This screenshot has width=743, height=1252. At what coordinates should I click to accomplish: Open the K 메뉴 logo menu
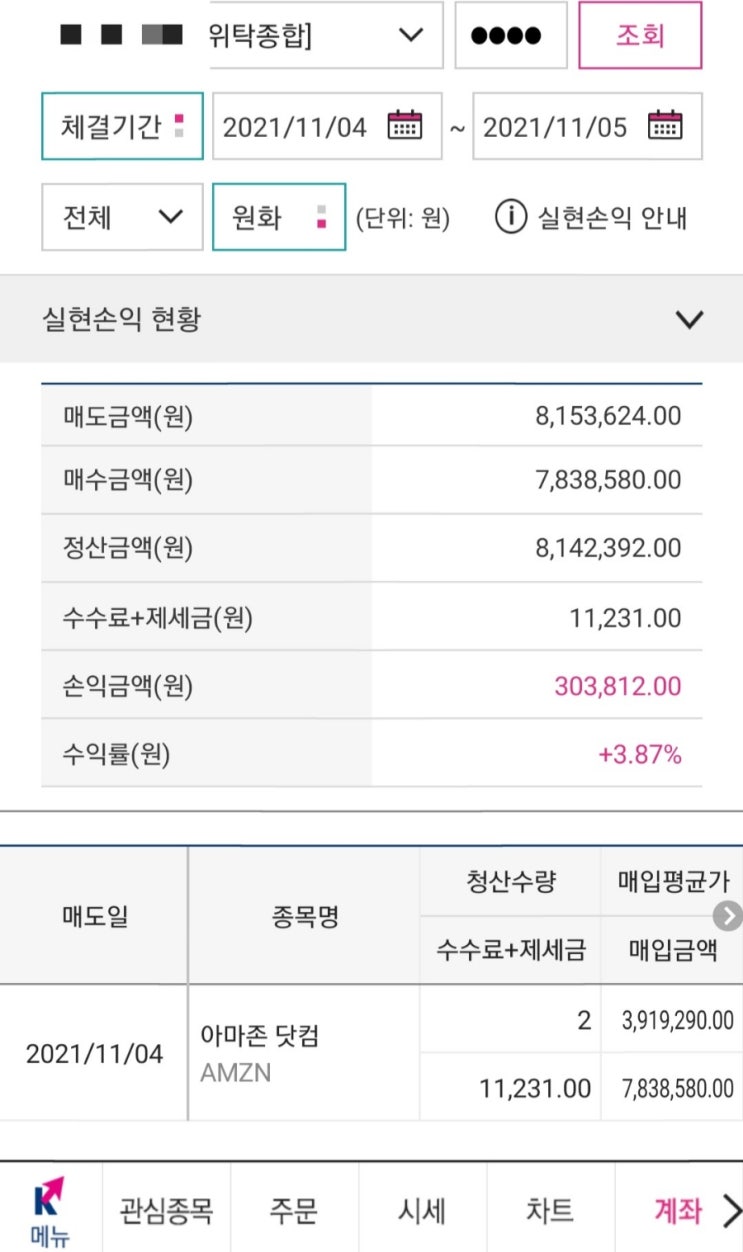coord(50,1210)
